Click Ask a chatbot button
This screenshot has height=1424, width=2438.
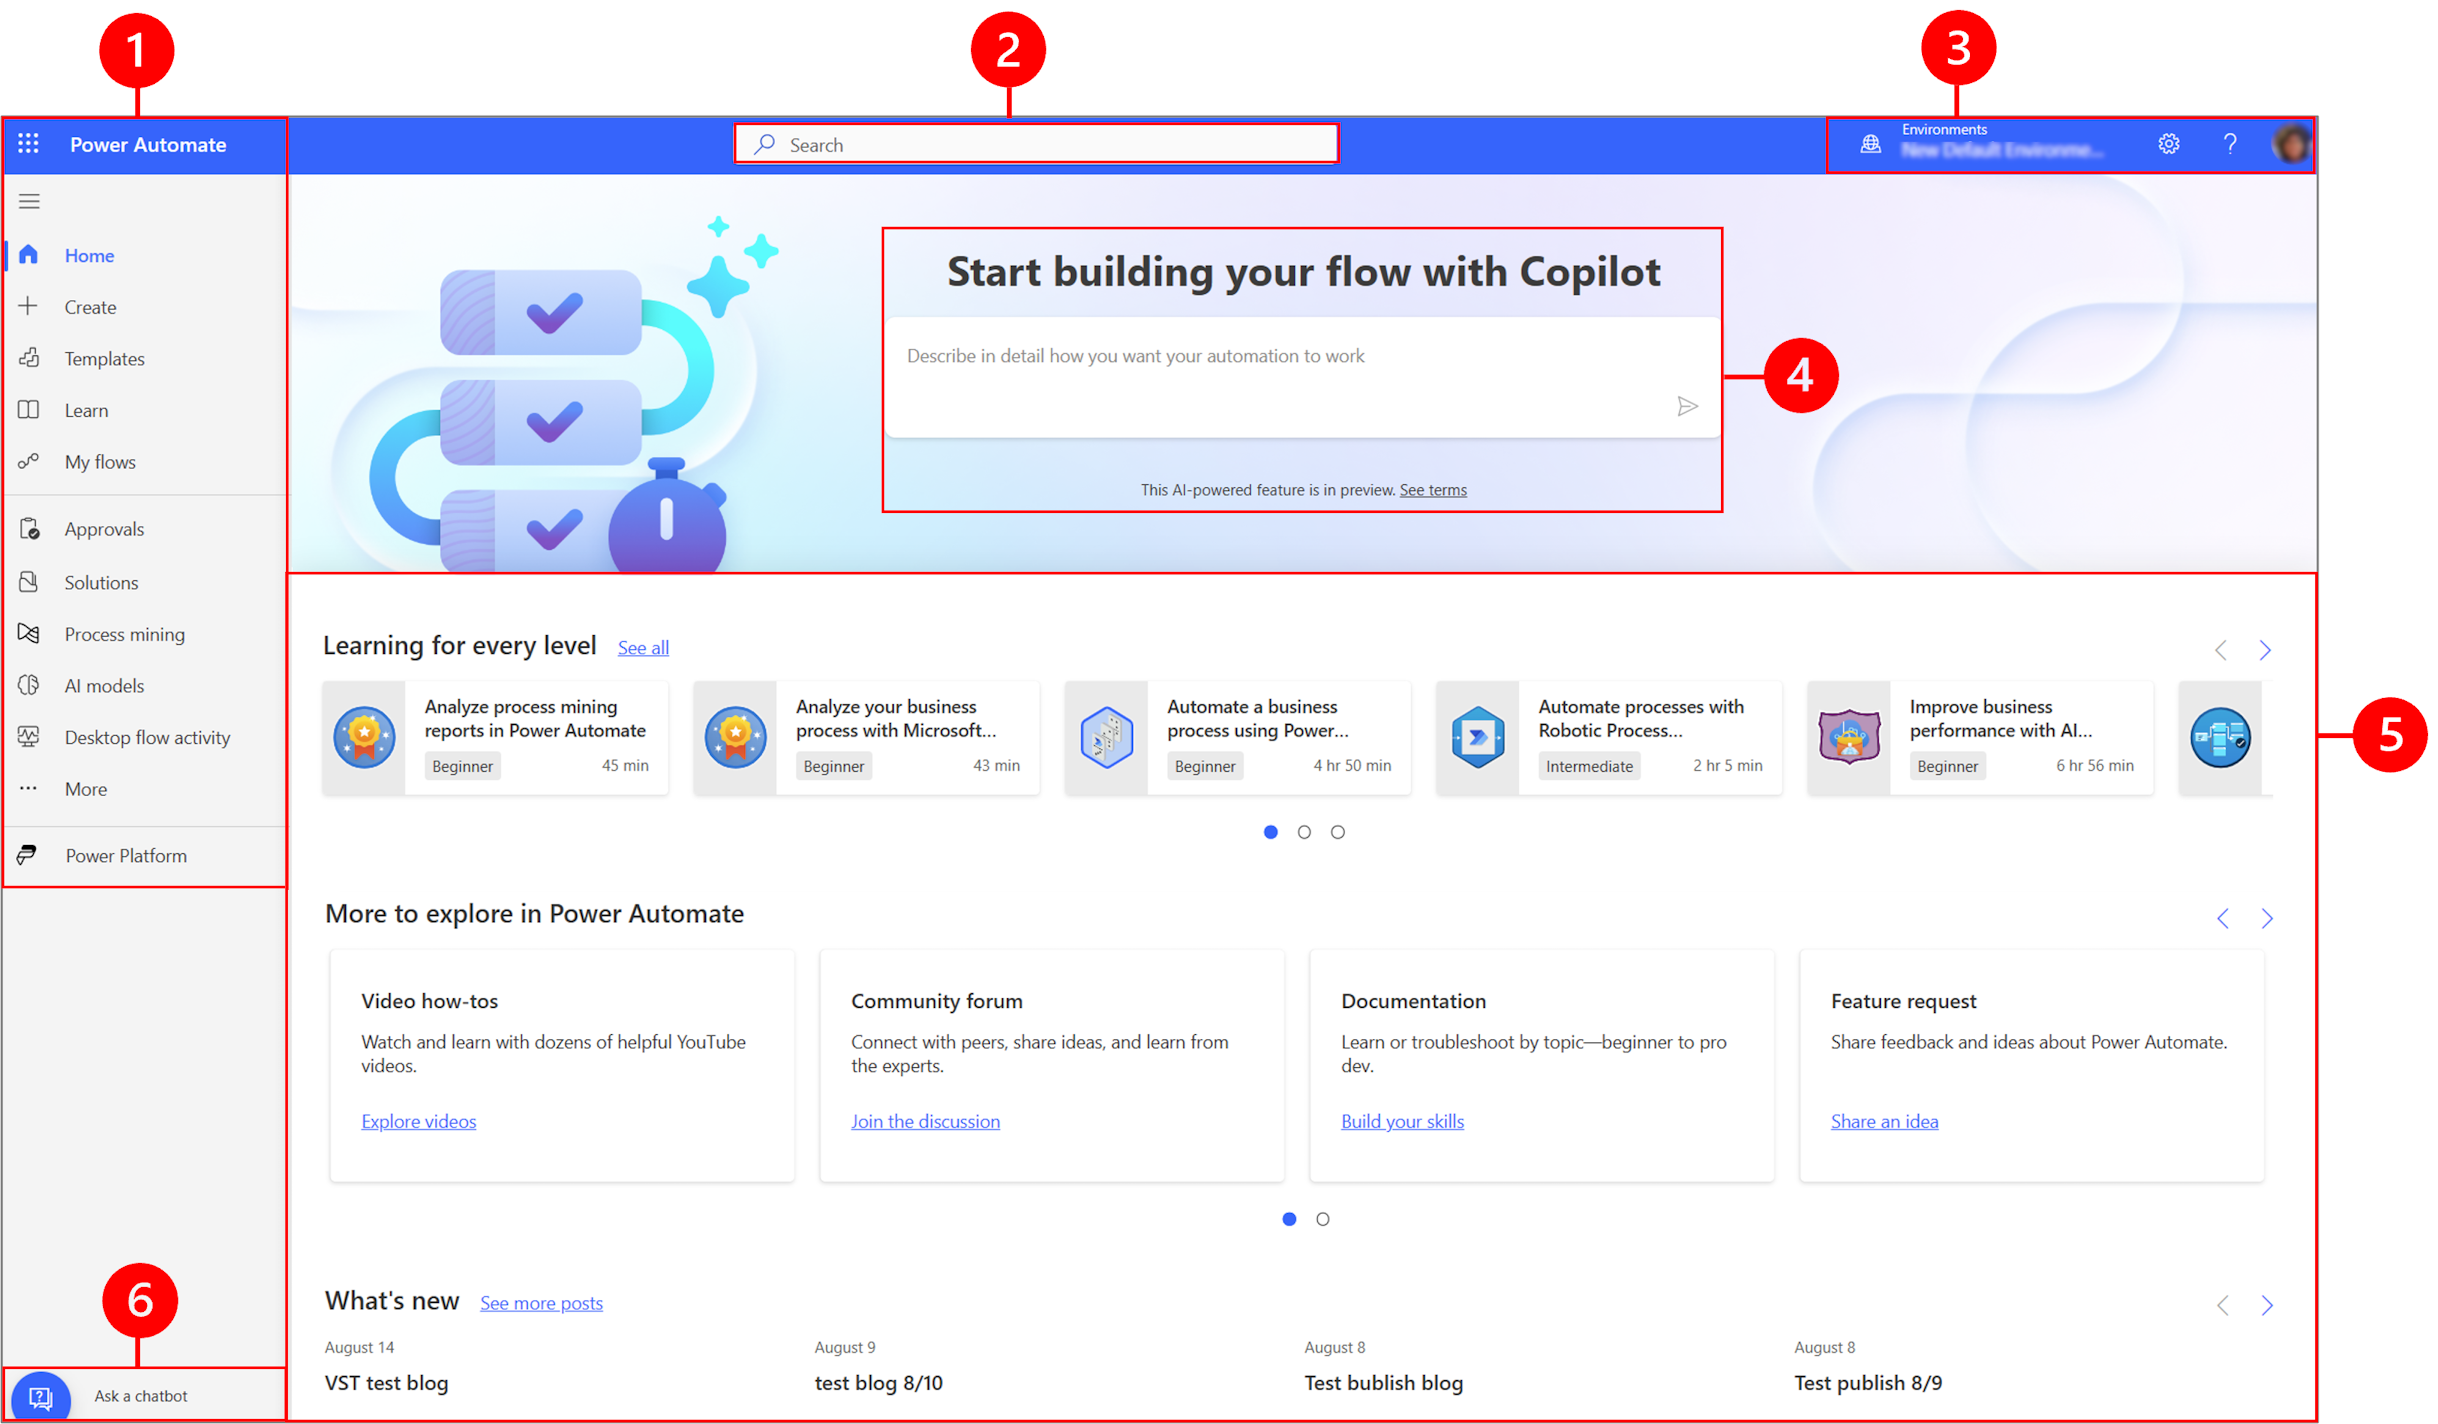click(x=139, y=1395)
